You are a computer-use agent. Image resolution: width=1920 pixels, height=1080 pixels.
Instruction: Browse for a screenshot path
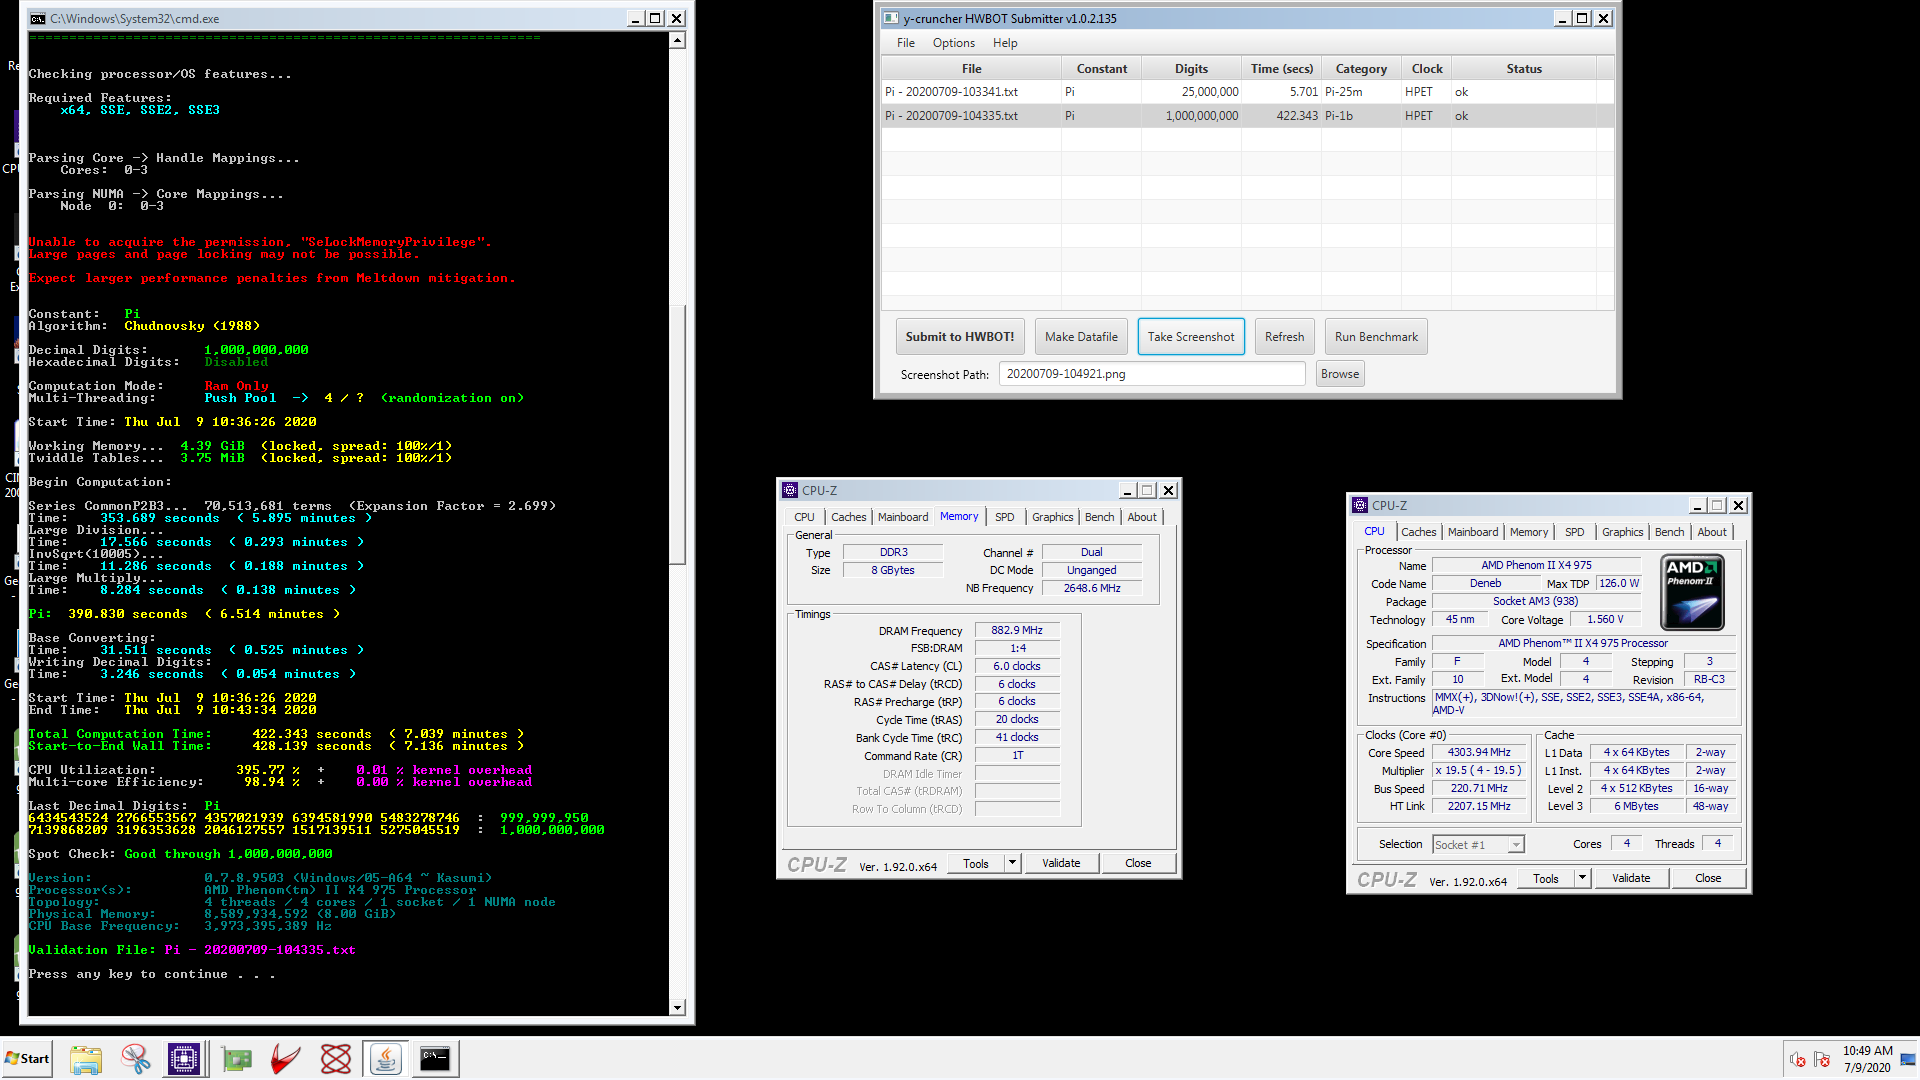pos(1340,374)
